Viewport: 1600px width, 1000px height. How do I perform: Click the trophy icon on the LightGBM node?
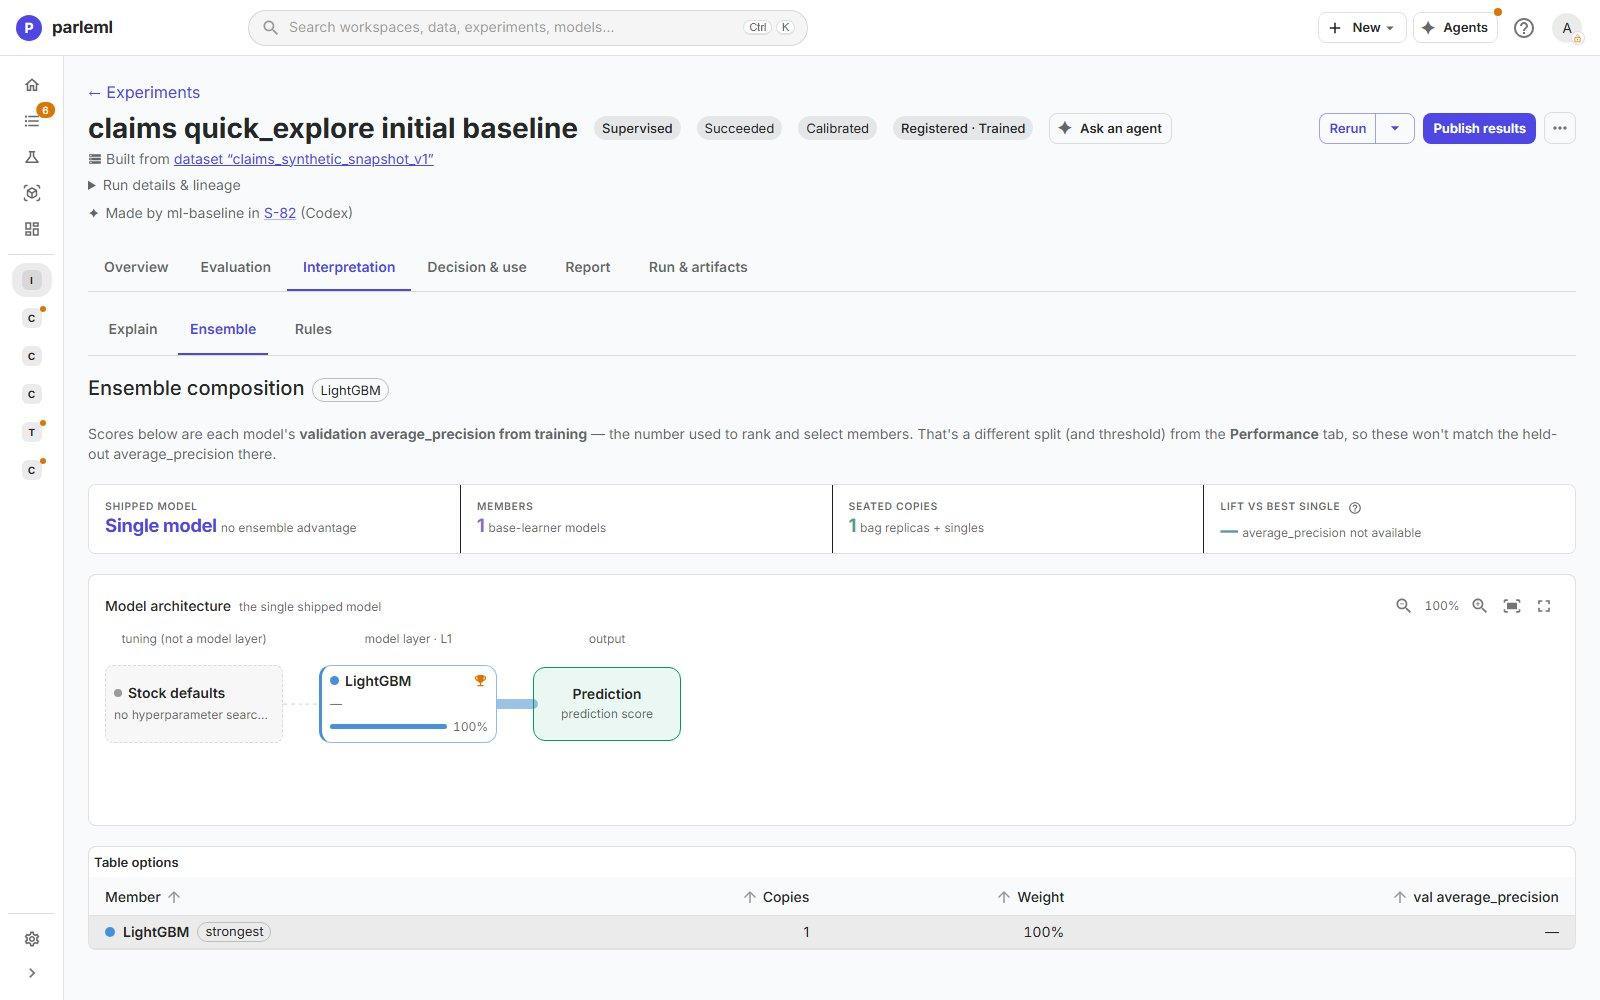[480, 681]
